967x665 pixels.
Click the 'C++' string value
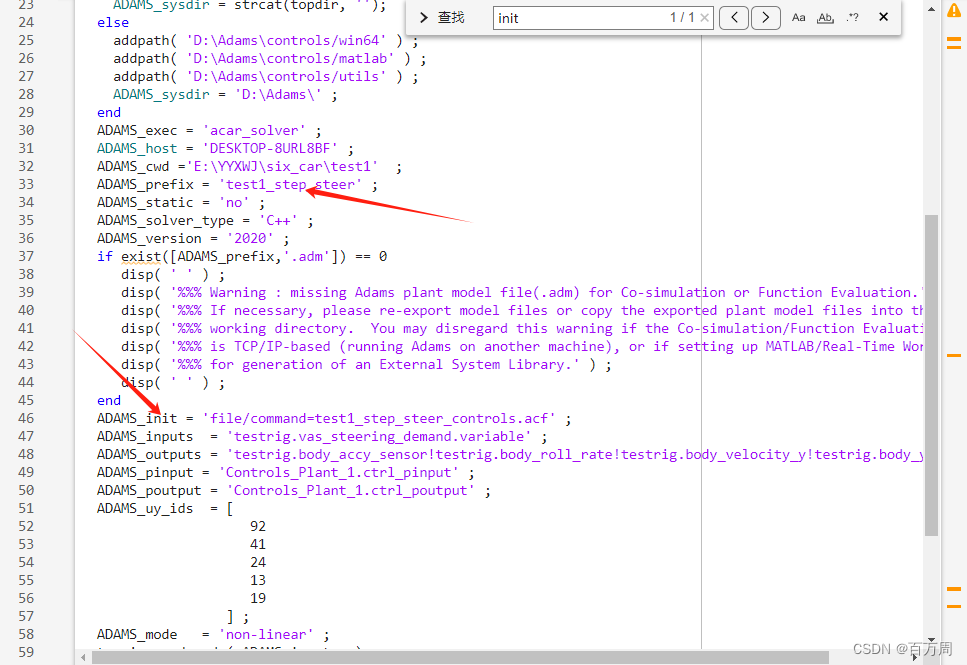(278, 220)
